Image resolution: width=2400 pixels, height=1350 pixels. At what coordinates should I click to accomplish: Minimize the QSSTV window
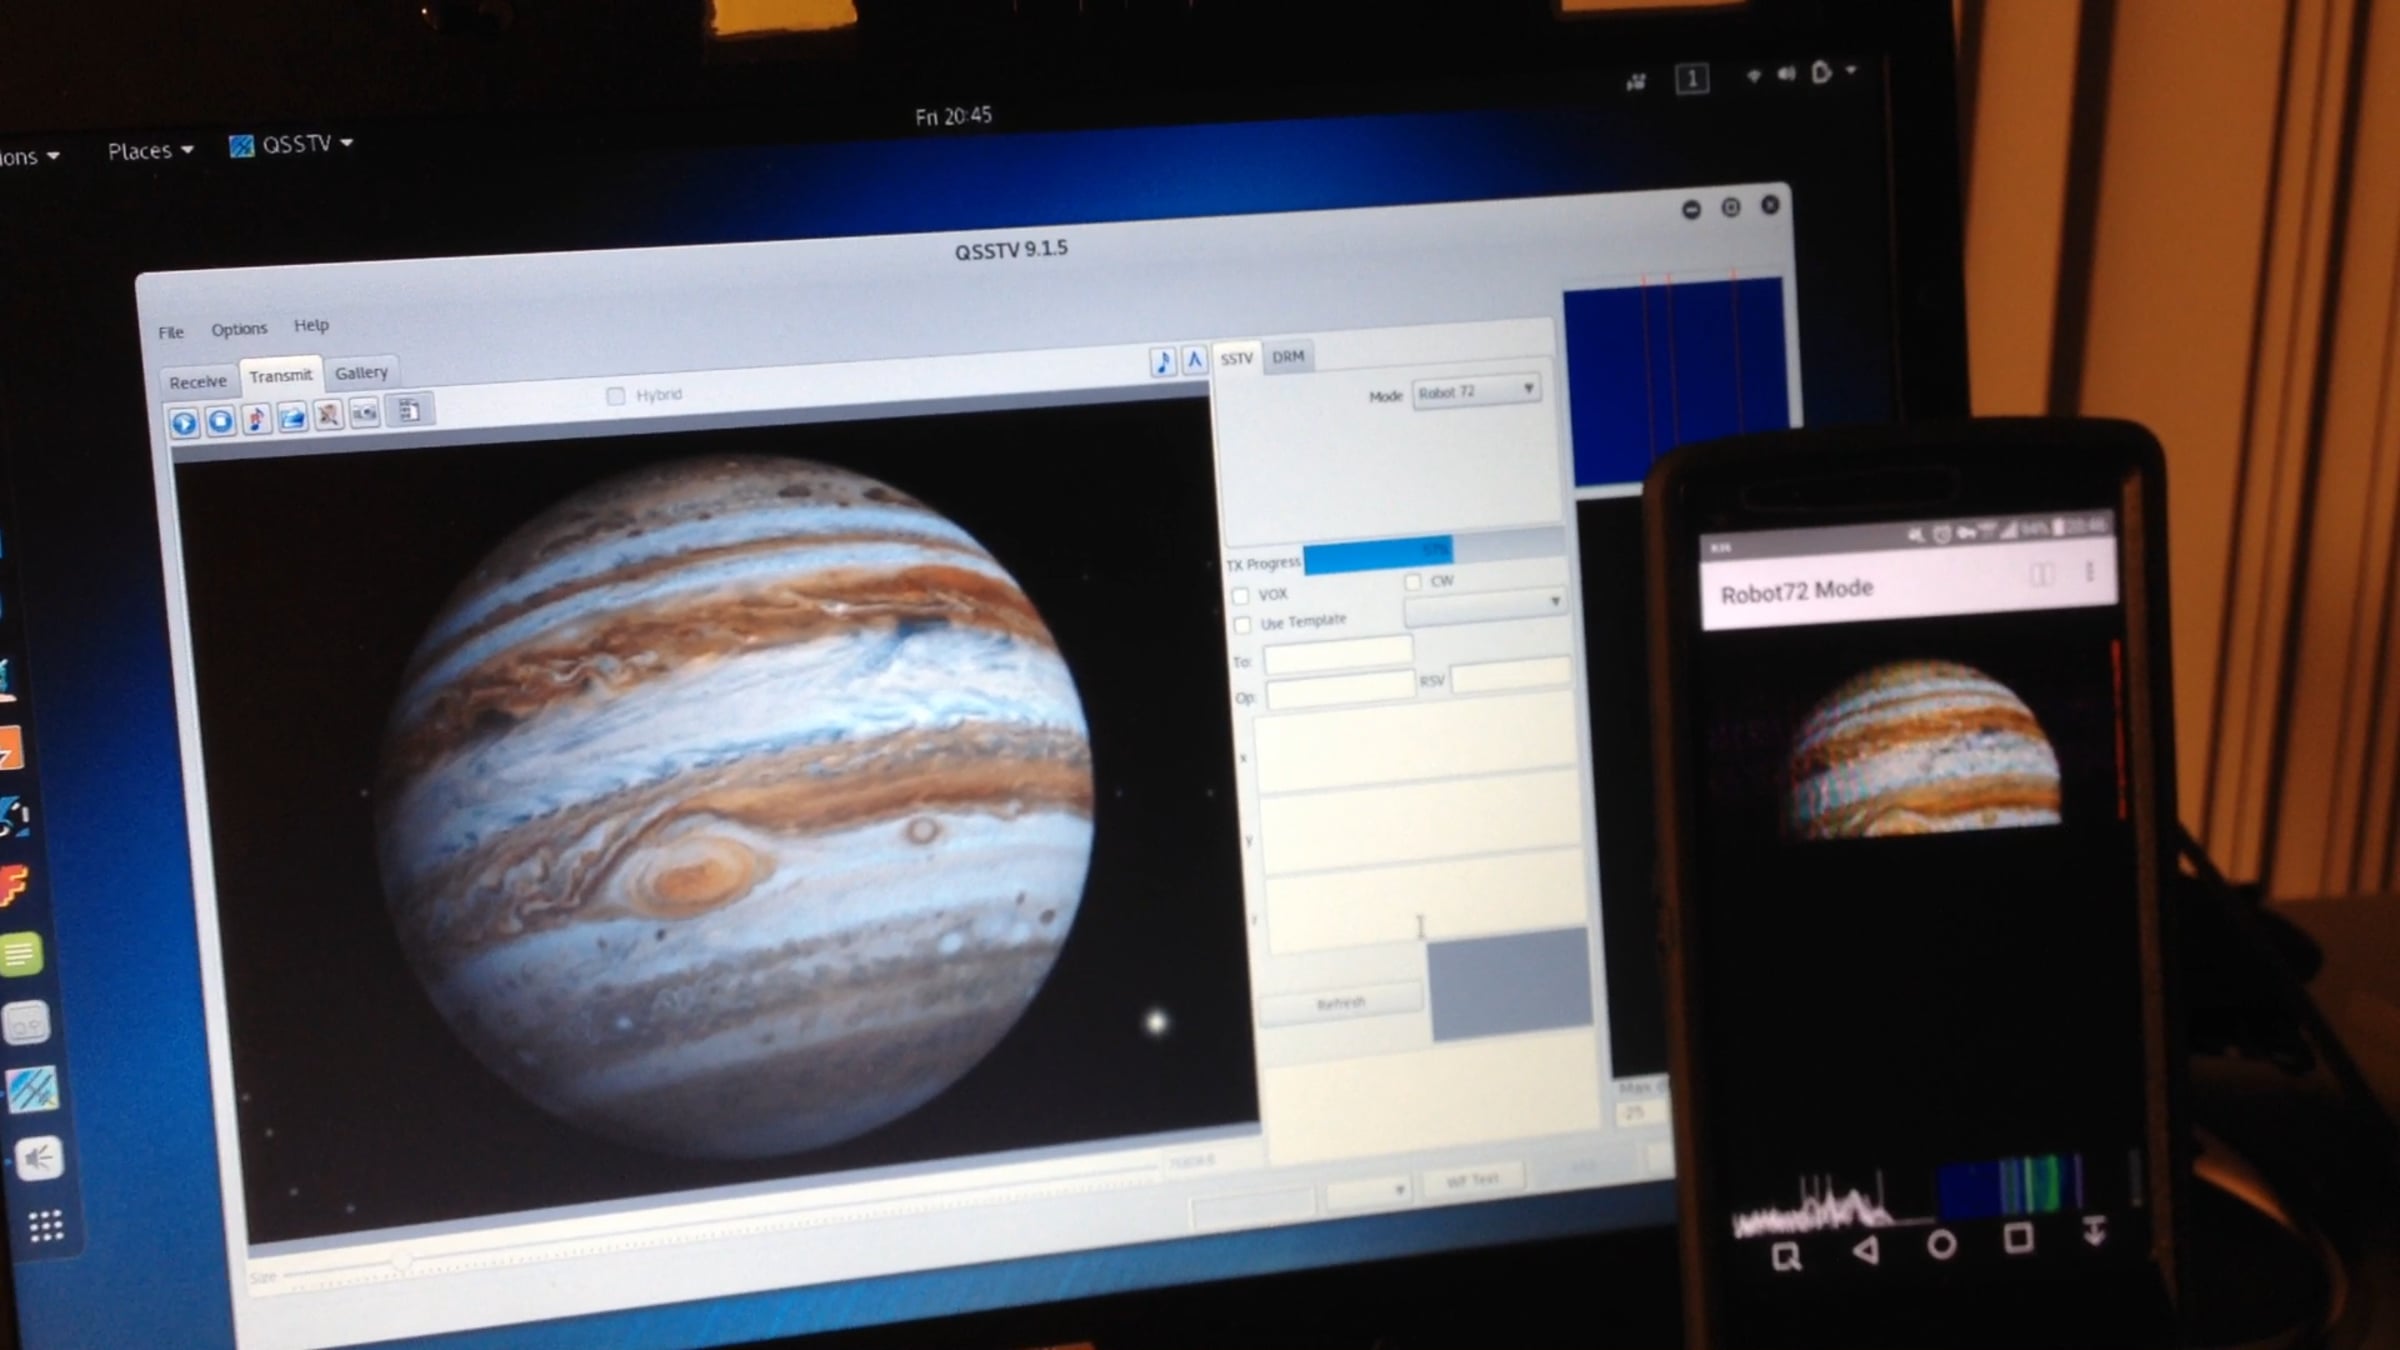click(x=1691, y=210)
